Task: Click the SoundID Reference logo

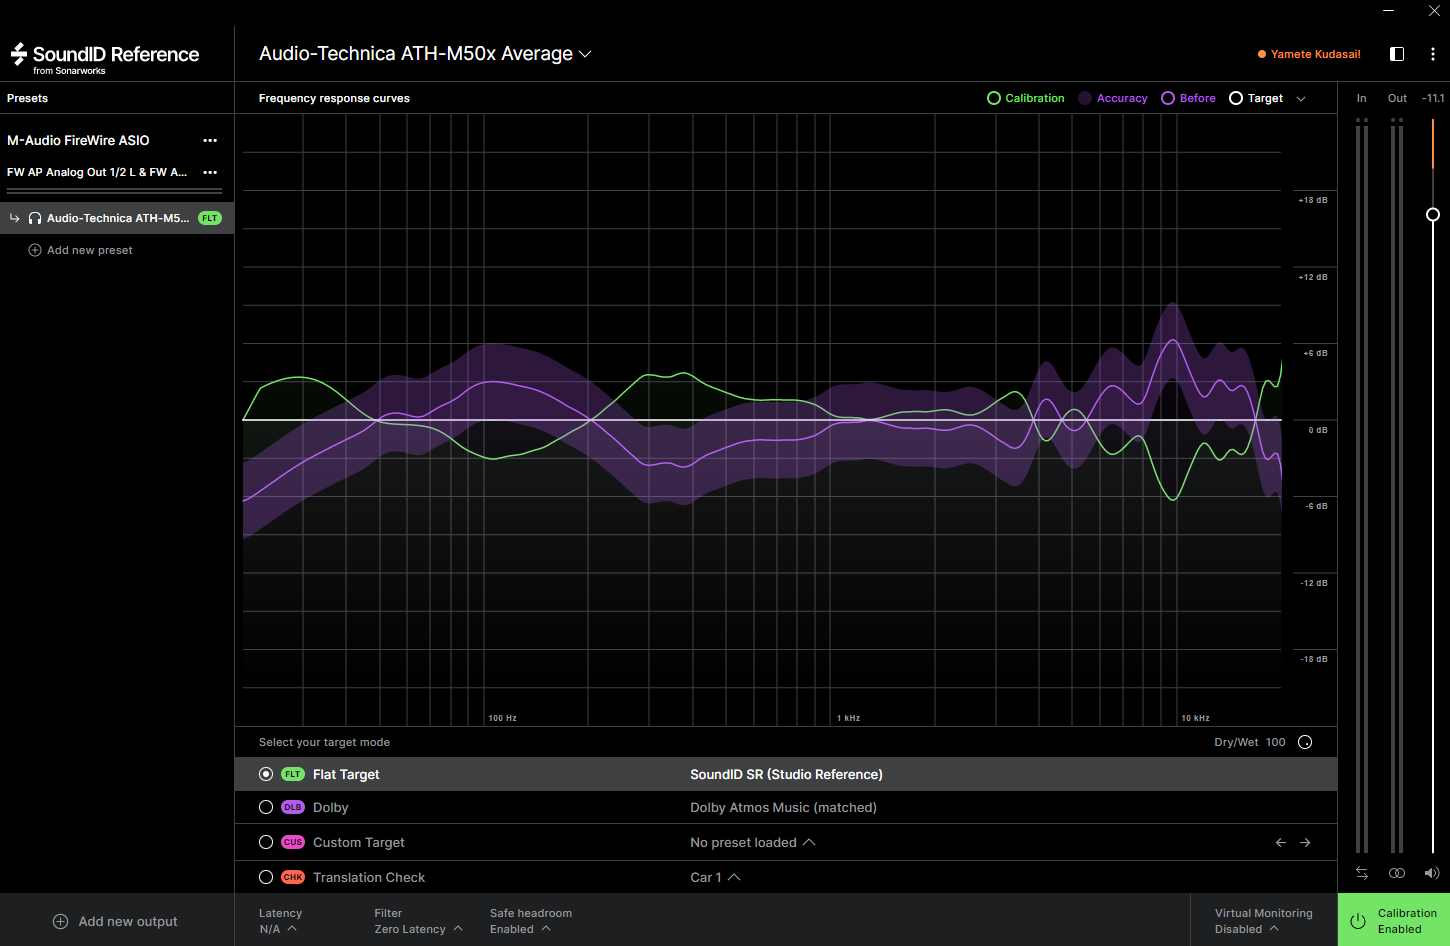Action: pyautogui.click(x=105, y=58)
